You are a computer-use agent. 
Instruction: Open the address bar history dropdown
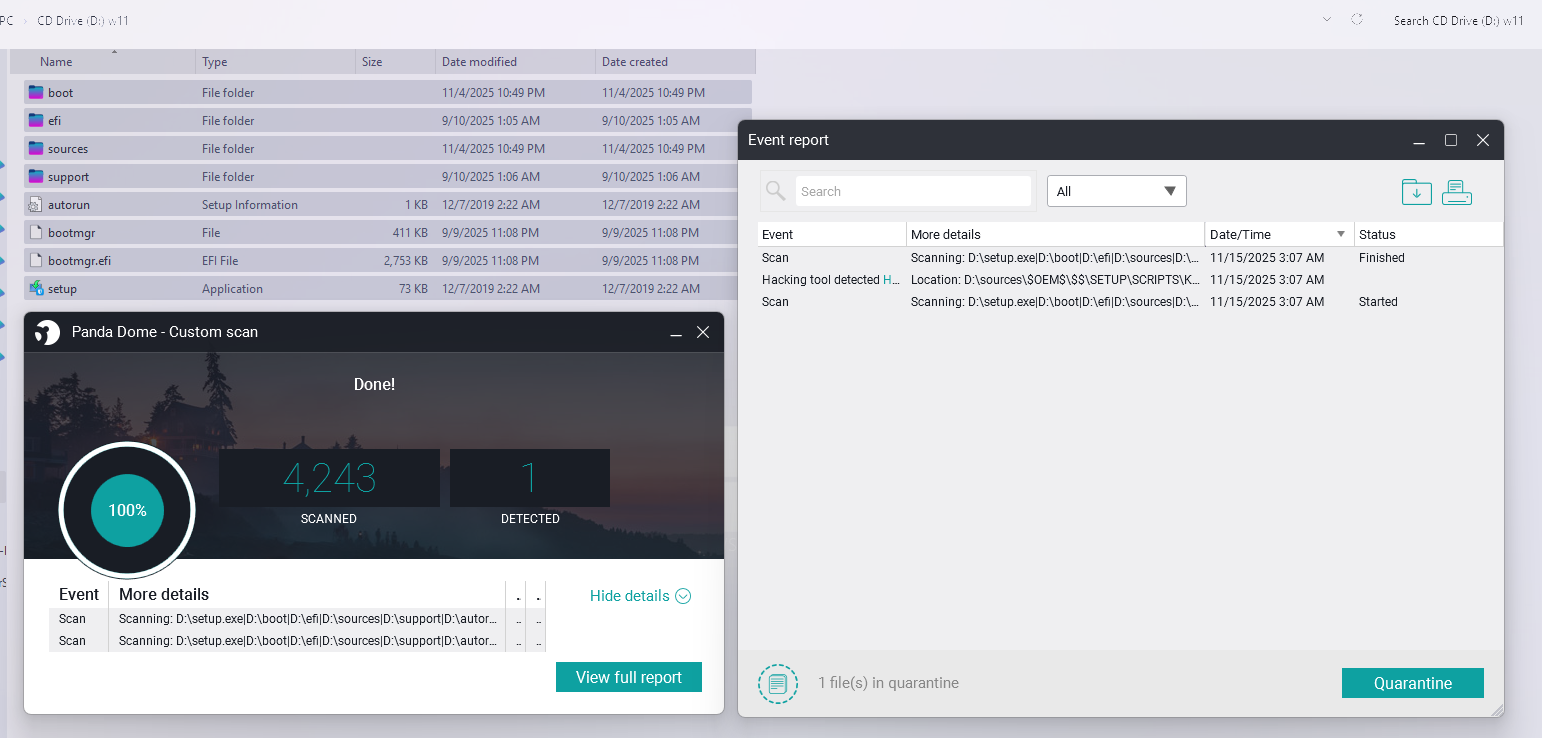tap(1327, 20)
